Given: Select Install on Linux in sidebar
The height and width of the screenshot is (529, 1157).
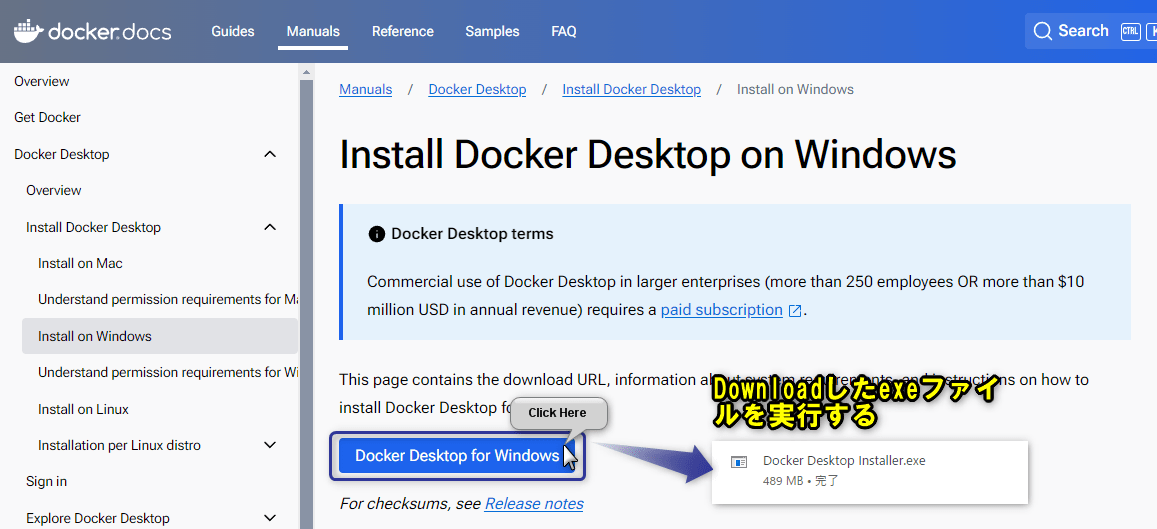Looking at the screenshot, I should pyautogui.click(x=83, y=409).
